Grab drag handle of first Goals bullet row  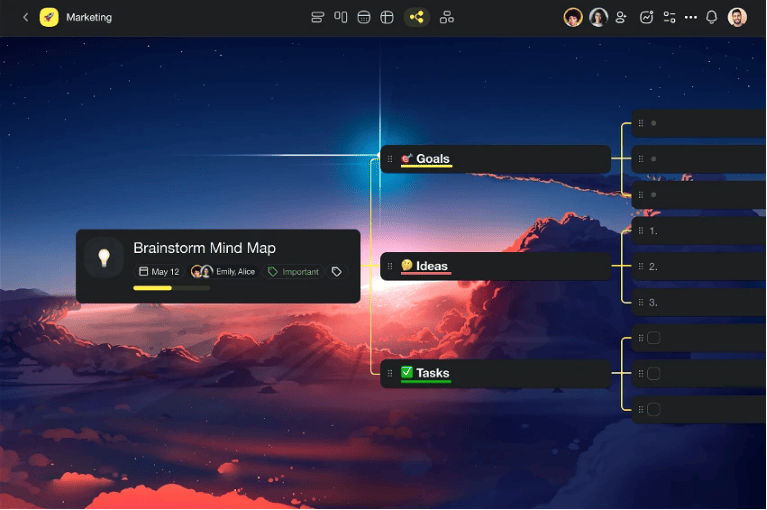pos(641,123)
